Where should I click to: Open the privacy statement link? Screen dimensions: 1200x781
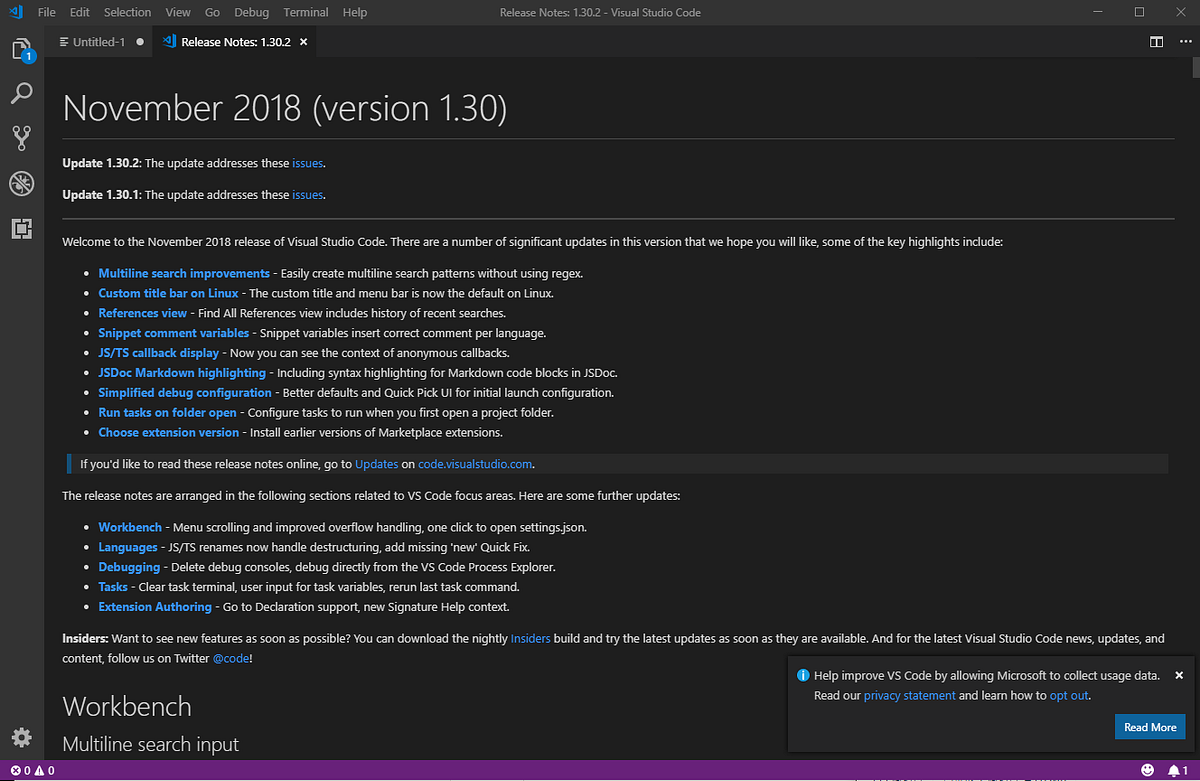pyautogui.click(x=909, y=696)
